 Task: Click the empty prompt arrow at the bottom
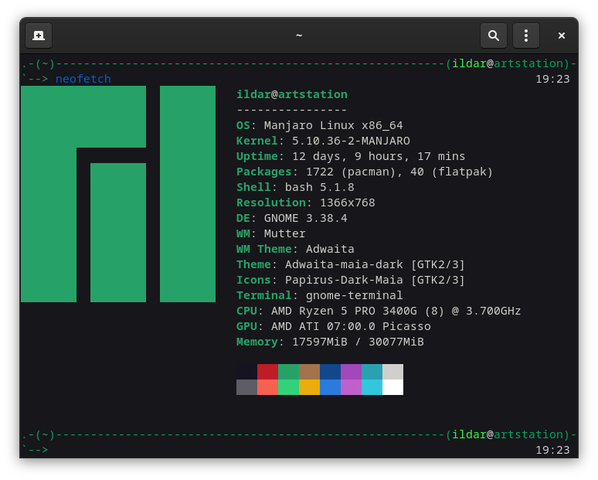(35, 450)
